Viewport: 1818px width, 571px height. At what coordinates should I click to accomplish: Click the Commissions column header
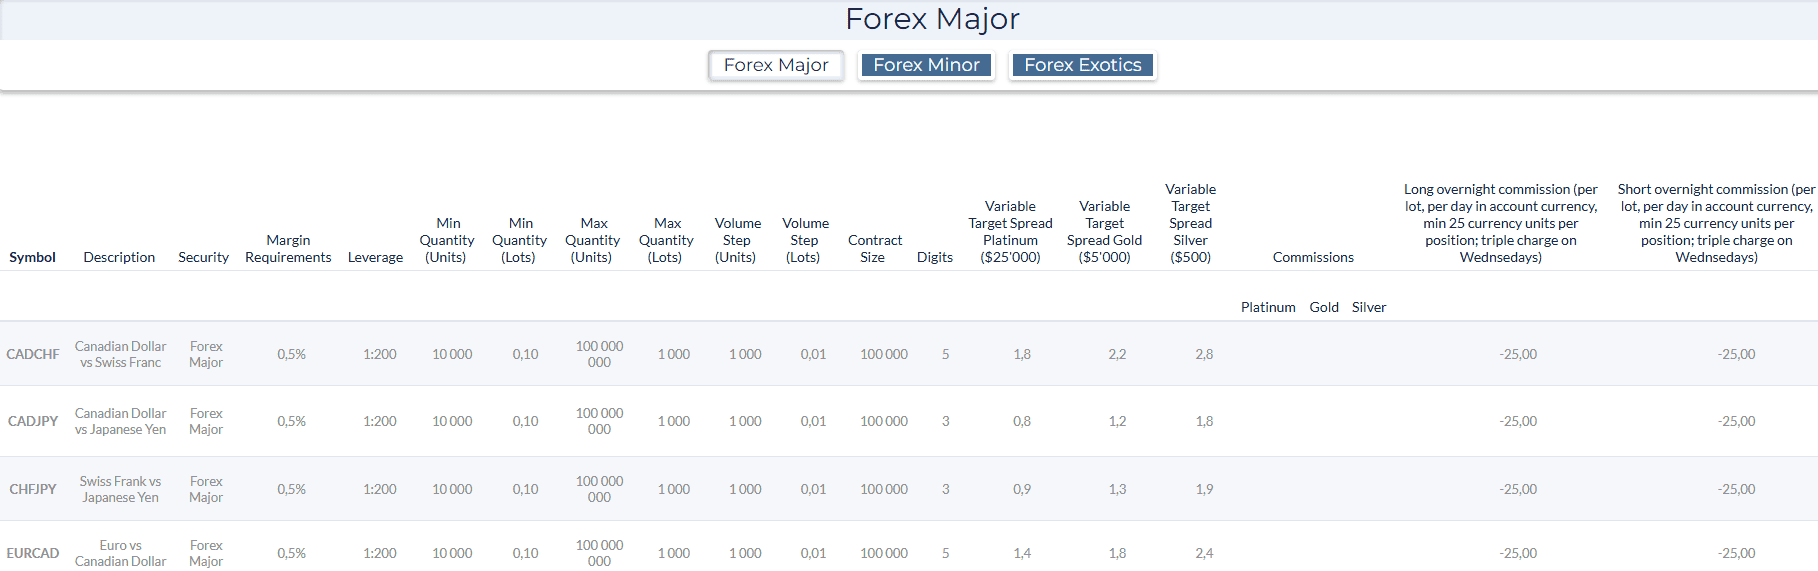(x=1313, y=257)
